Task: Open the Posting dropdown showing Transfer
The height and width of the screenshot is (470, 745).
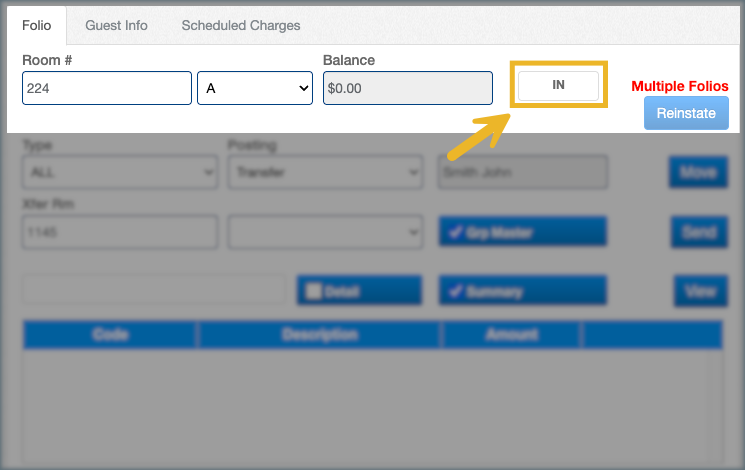Action: 324,172
